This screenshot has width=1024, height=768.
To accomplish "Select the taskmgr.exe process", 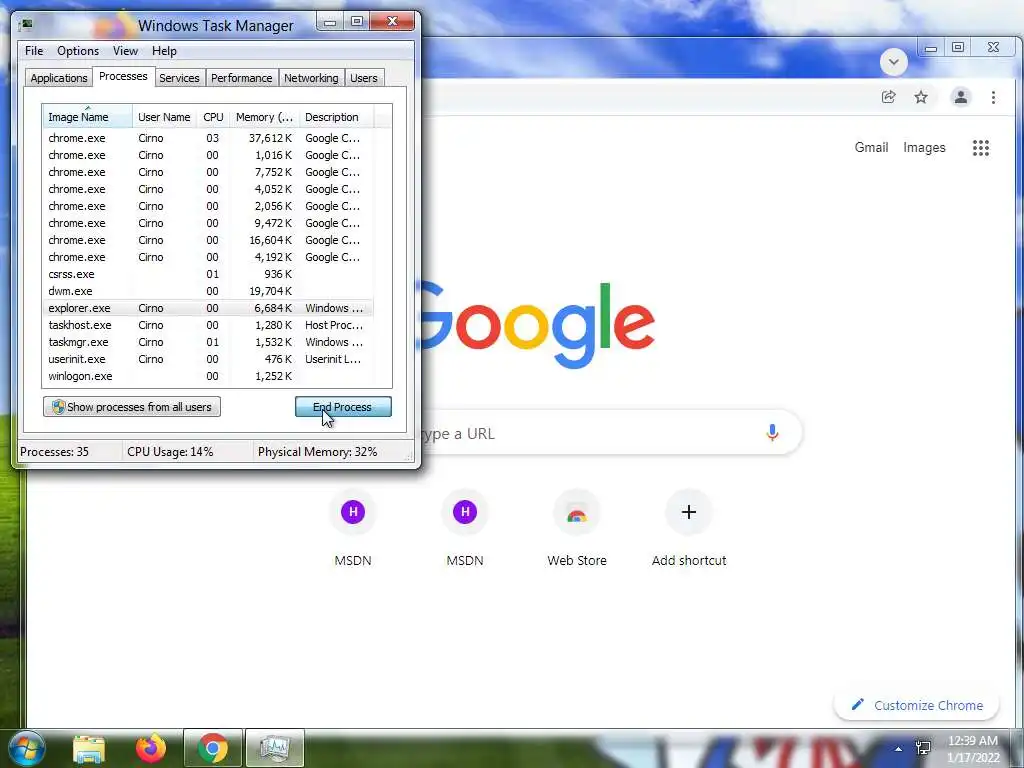I will coord(208,342).
